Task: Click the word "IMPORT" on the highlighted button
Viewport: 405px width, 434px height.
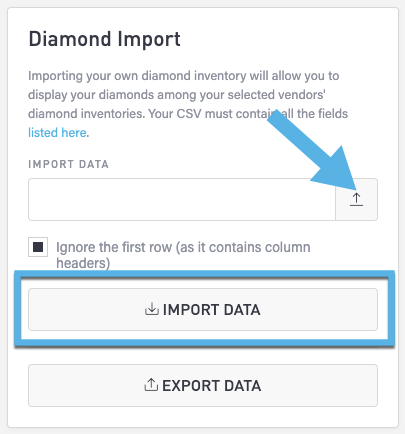Action: pyautogui.click(x=191, y=310)
